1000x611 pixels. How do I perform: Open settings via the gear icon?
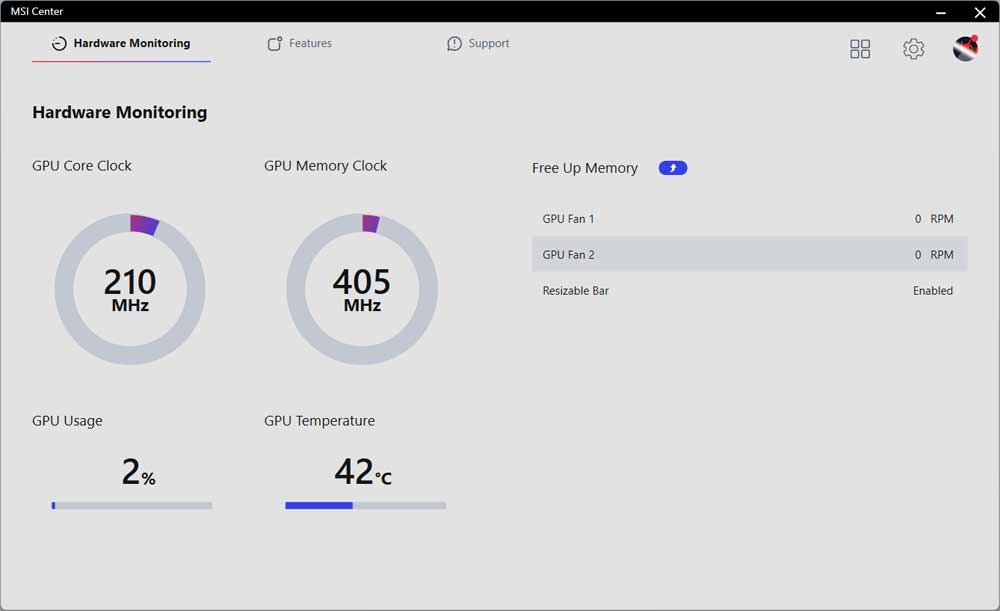pyautogui.click(x=913, y=49)
